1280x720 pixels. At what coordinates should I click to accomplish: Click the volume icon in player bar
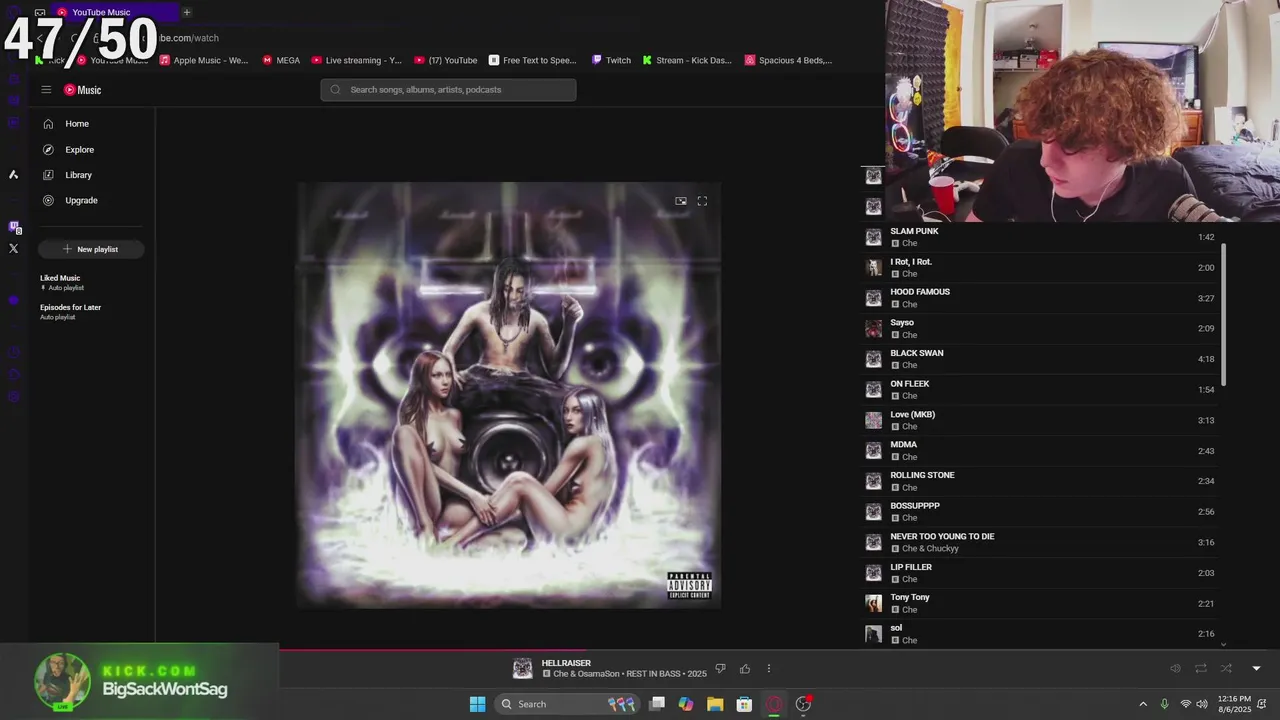pos(1175,669)
